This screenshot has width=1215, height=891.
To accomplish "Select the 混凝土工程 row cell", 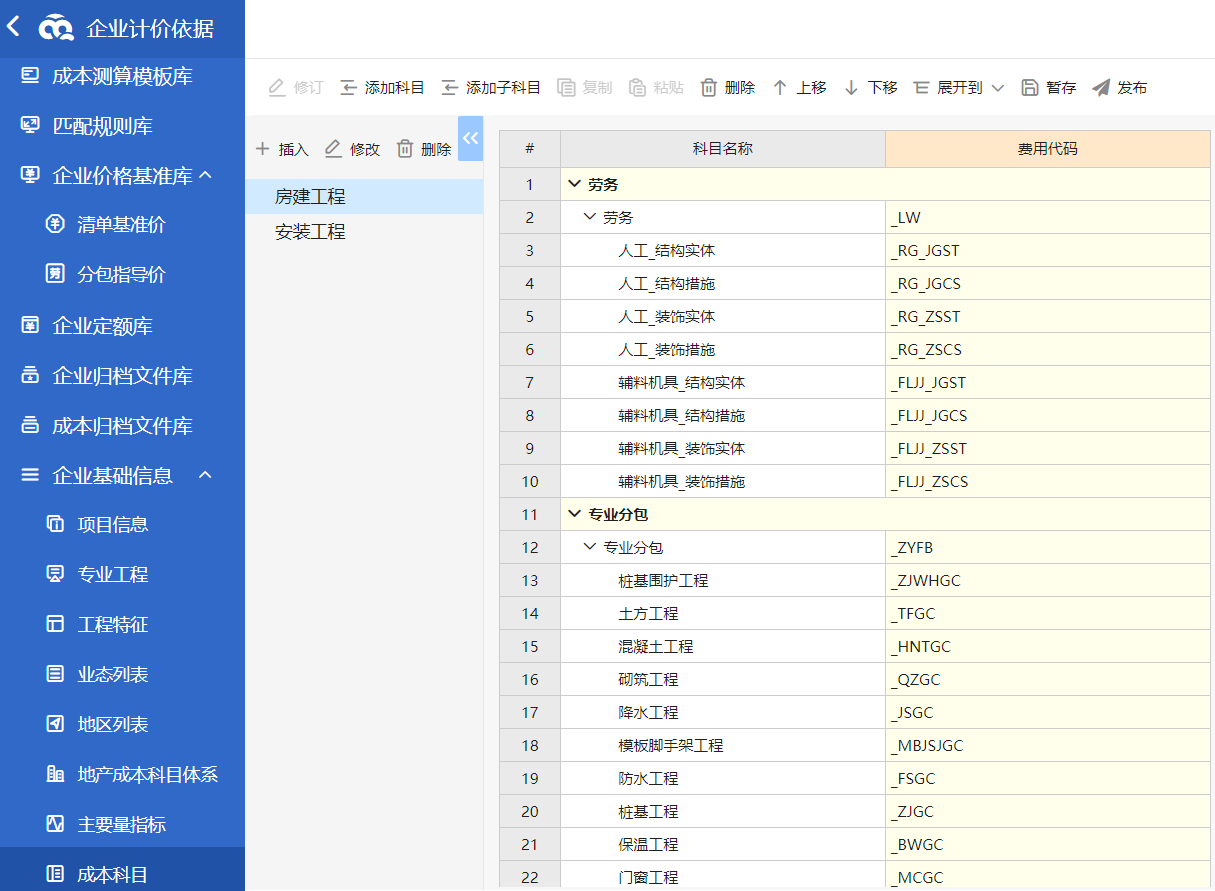I will point(656,647).
